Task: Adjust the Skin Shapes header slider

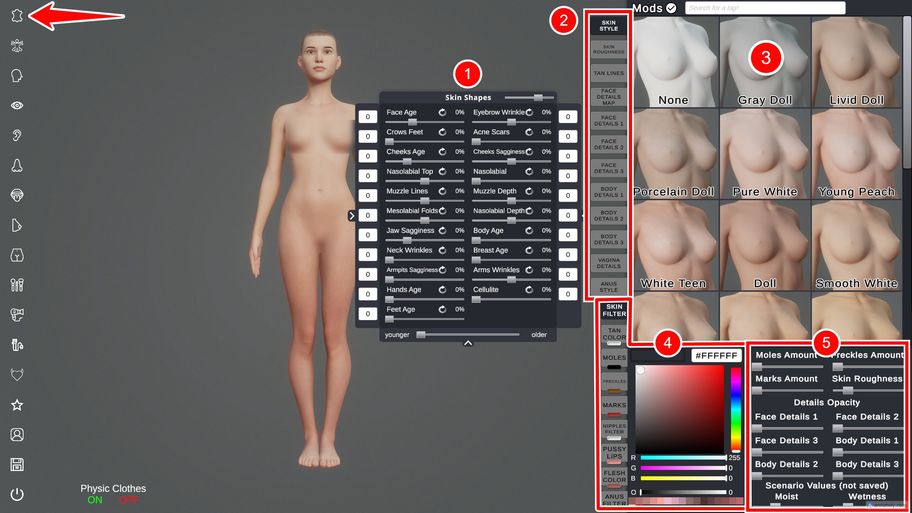Action: [529, 98]
